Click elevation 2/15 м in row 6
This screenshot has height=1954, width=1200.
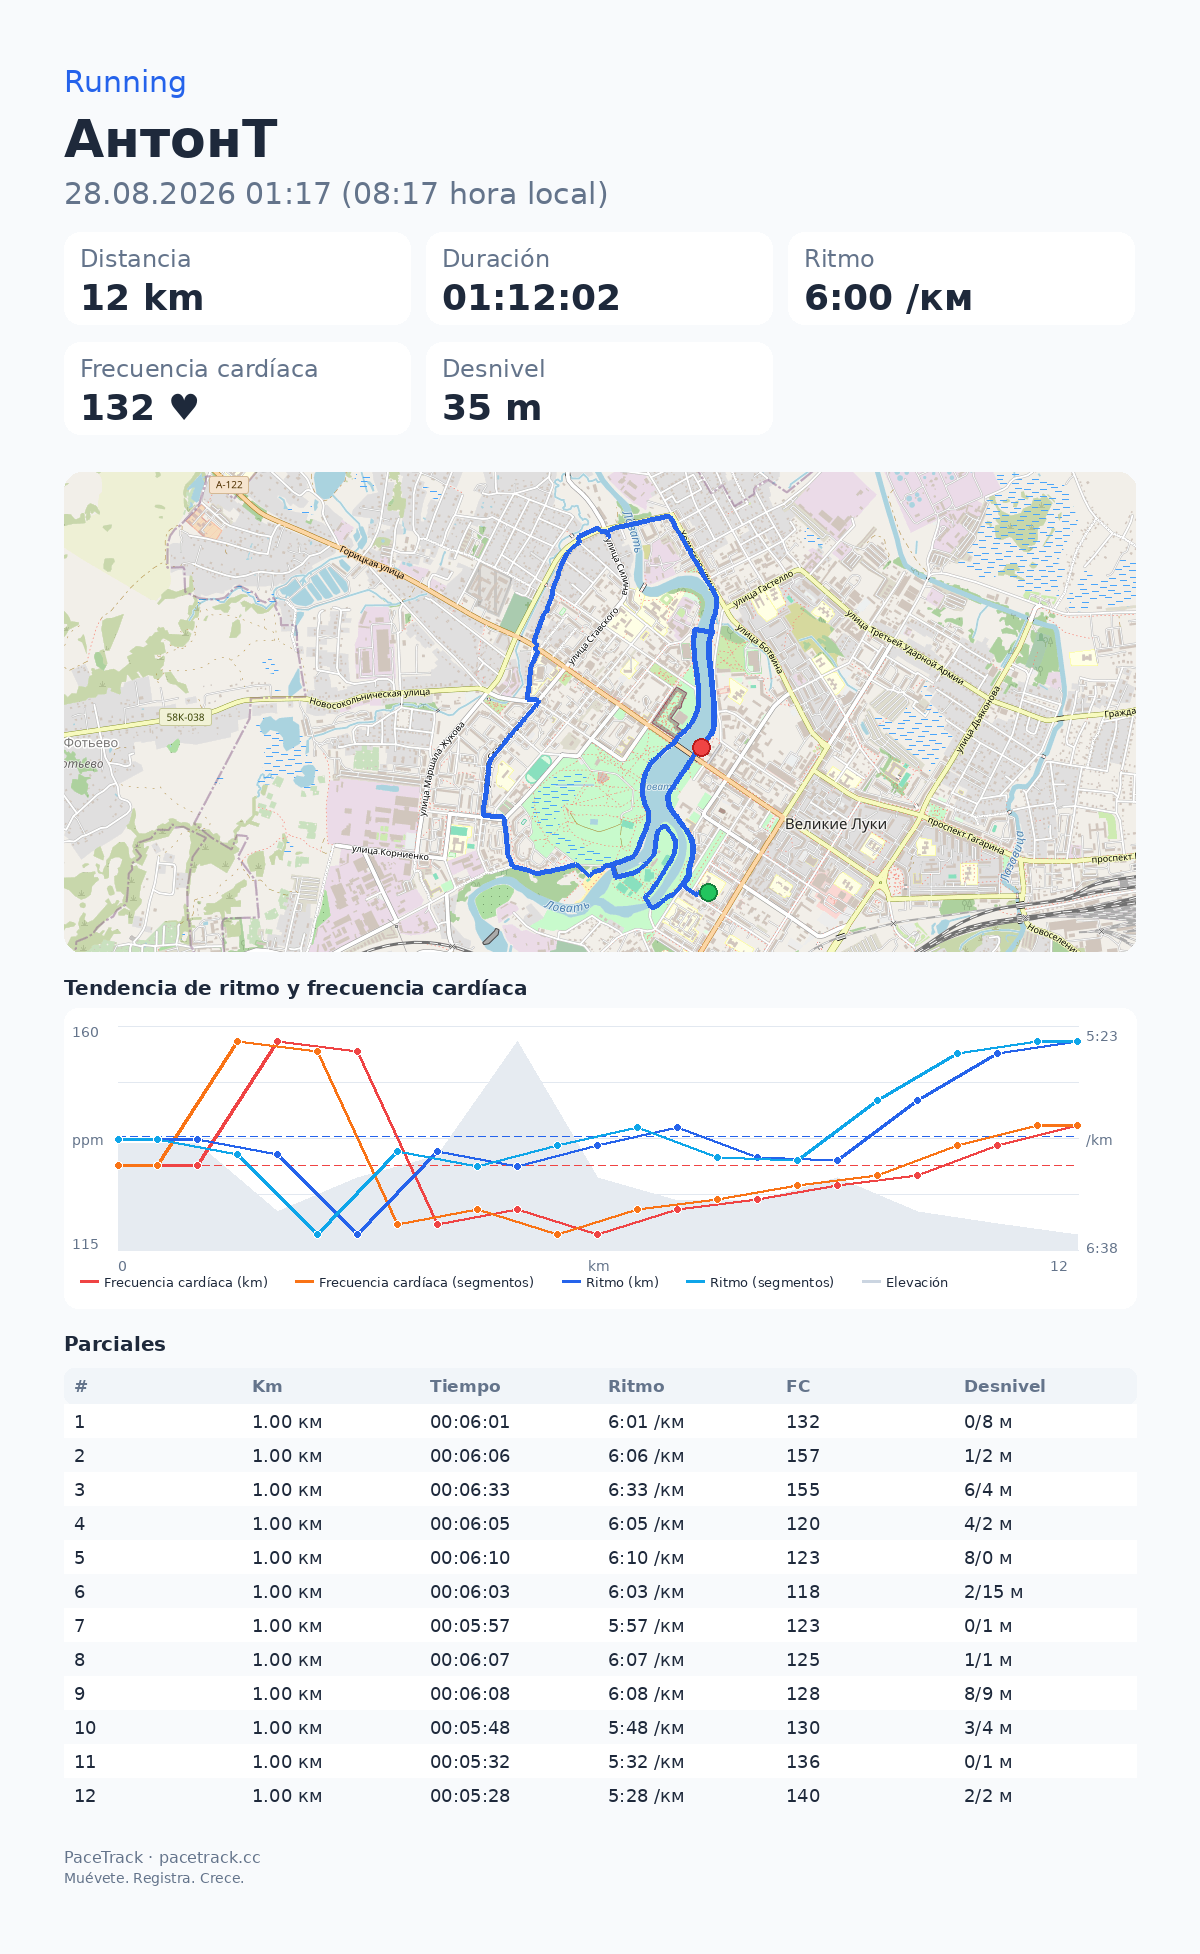pos(994,1592)
